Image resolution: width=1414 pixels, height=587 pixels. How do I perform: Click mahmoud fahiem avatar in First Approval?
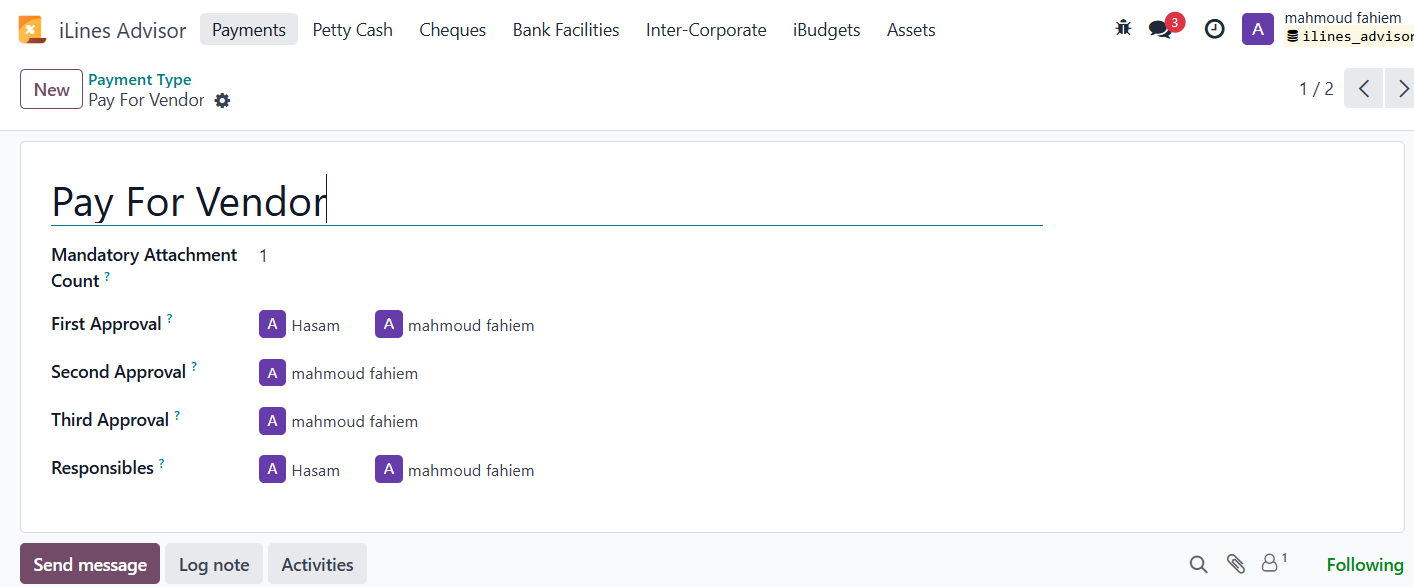[389, 325]
